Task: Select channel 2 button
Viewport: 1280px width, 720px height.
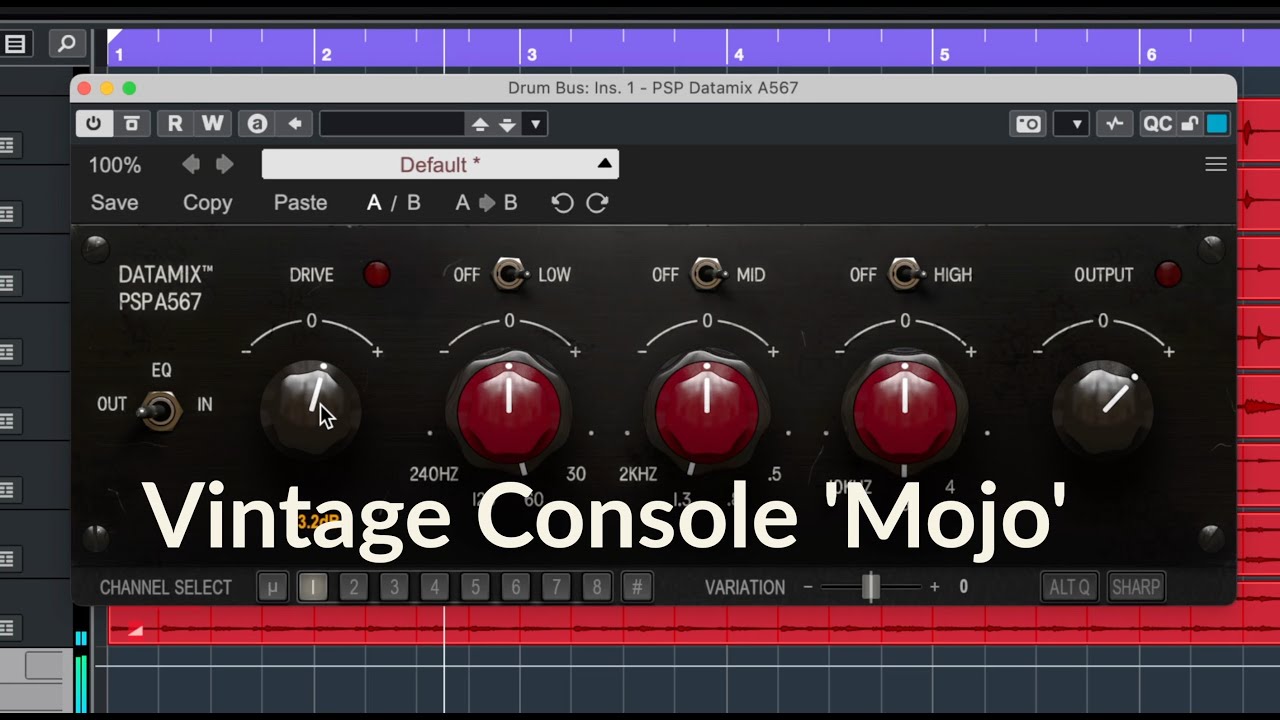Action: [x=353, y=587]
